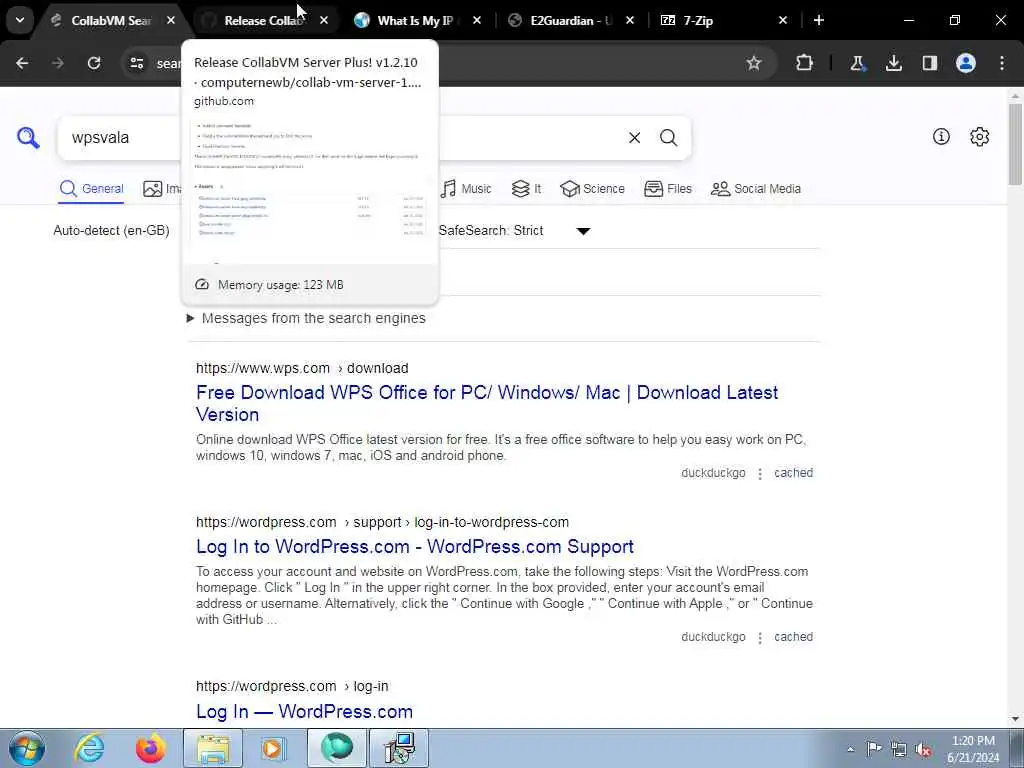Open cached copy of WordPress Support result
Viewport: 1024px width, 768px height.
(793, 637)
